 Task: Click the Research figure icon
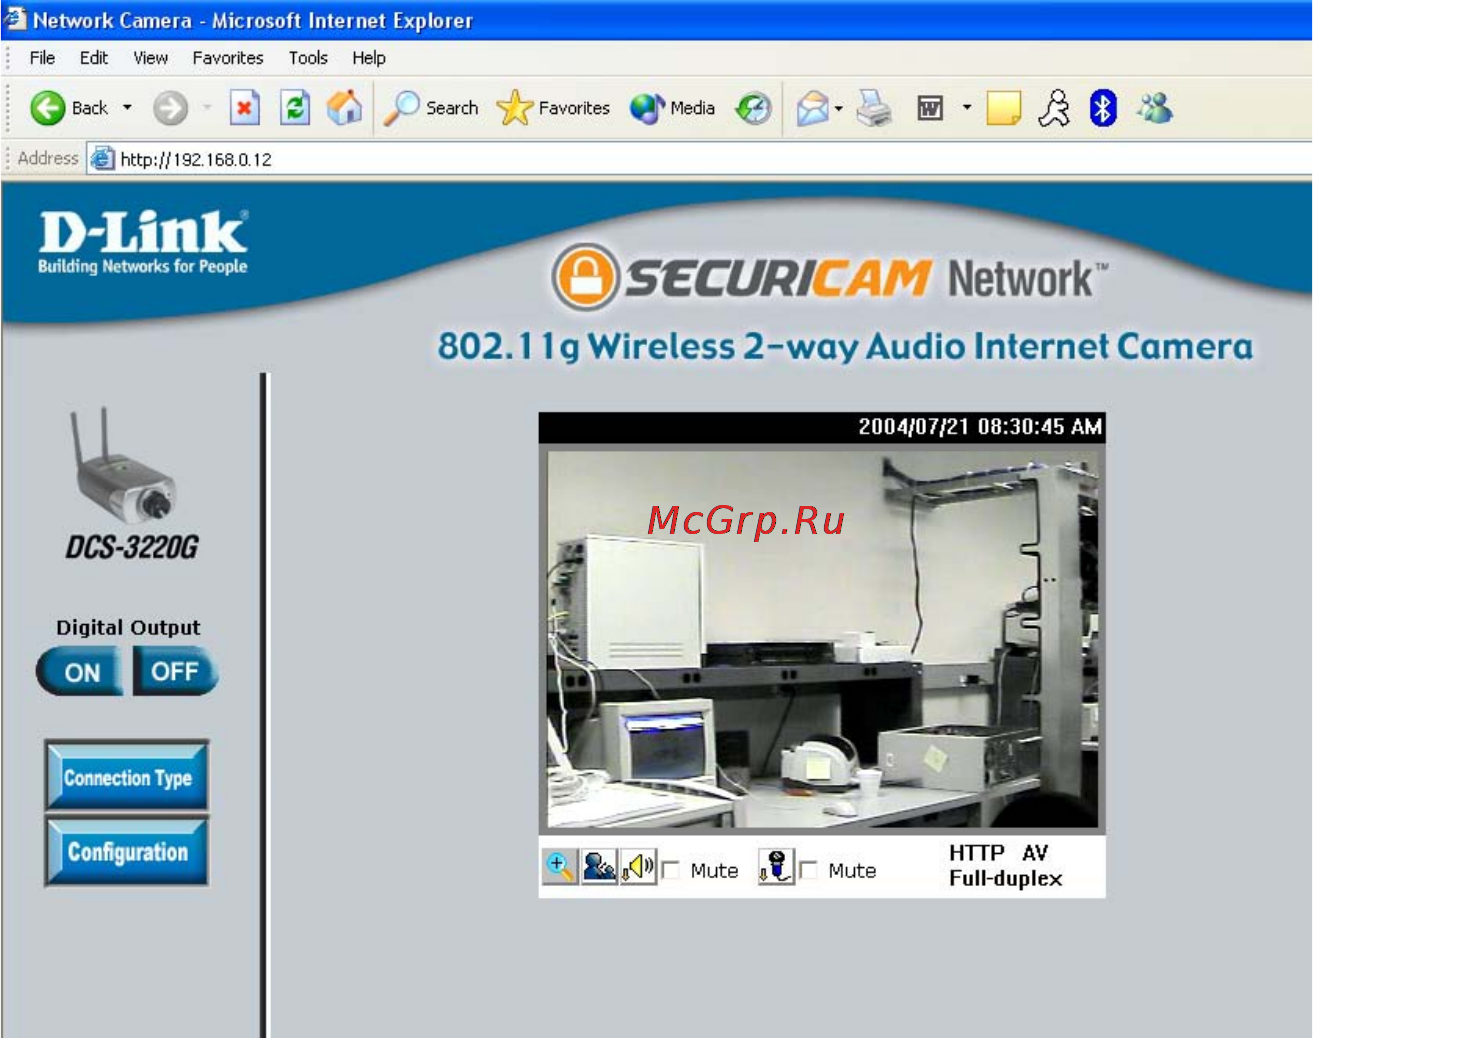(1054, 108)
